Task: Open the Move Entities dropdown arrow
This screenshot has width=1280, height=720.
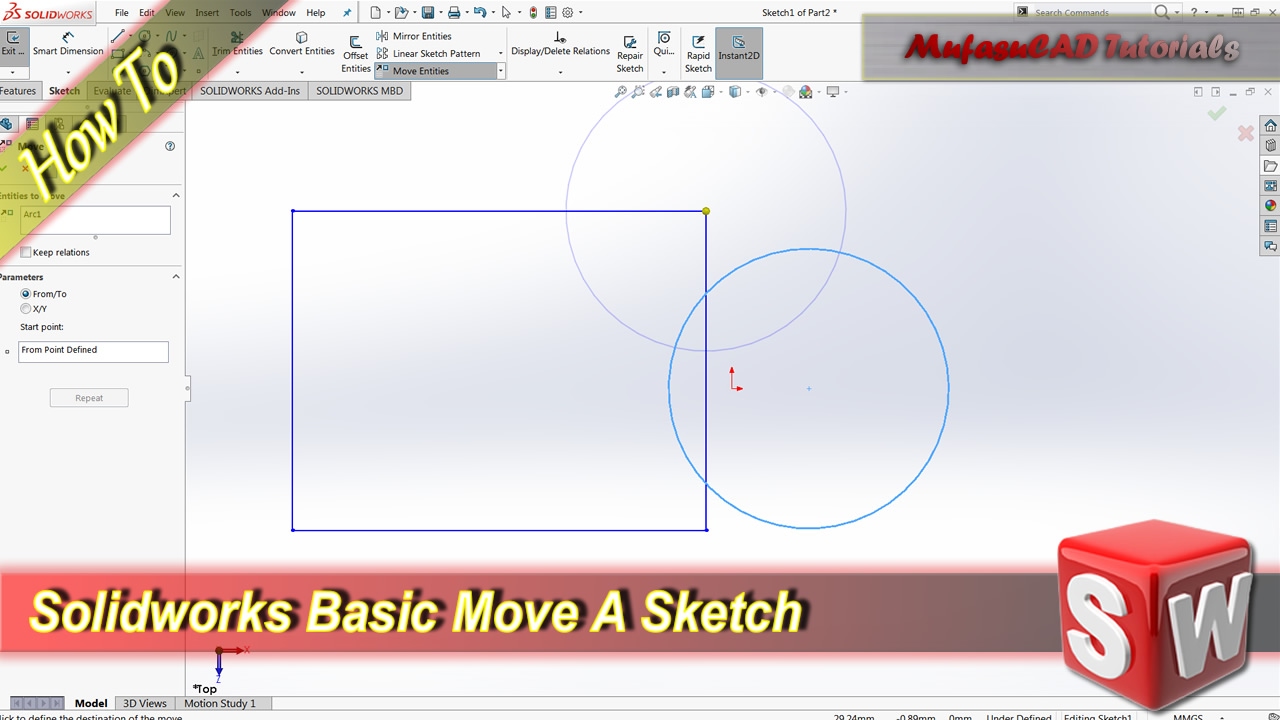Action: pos(500,70)
